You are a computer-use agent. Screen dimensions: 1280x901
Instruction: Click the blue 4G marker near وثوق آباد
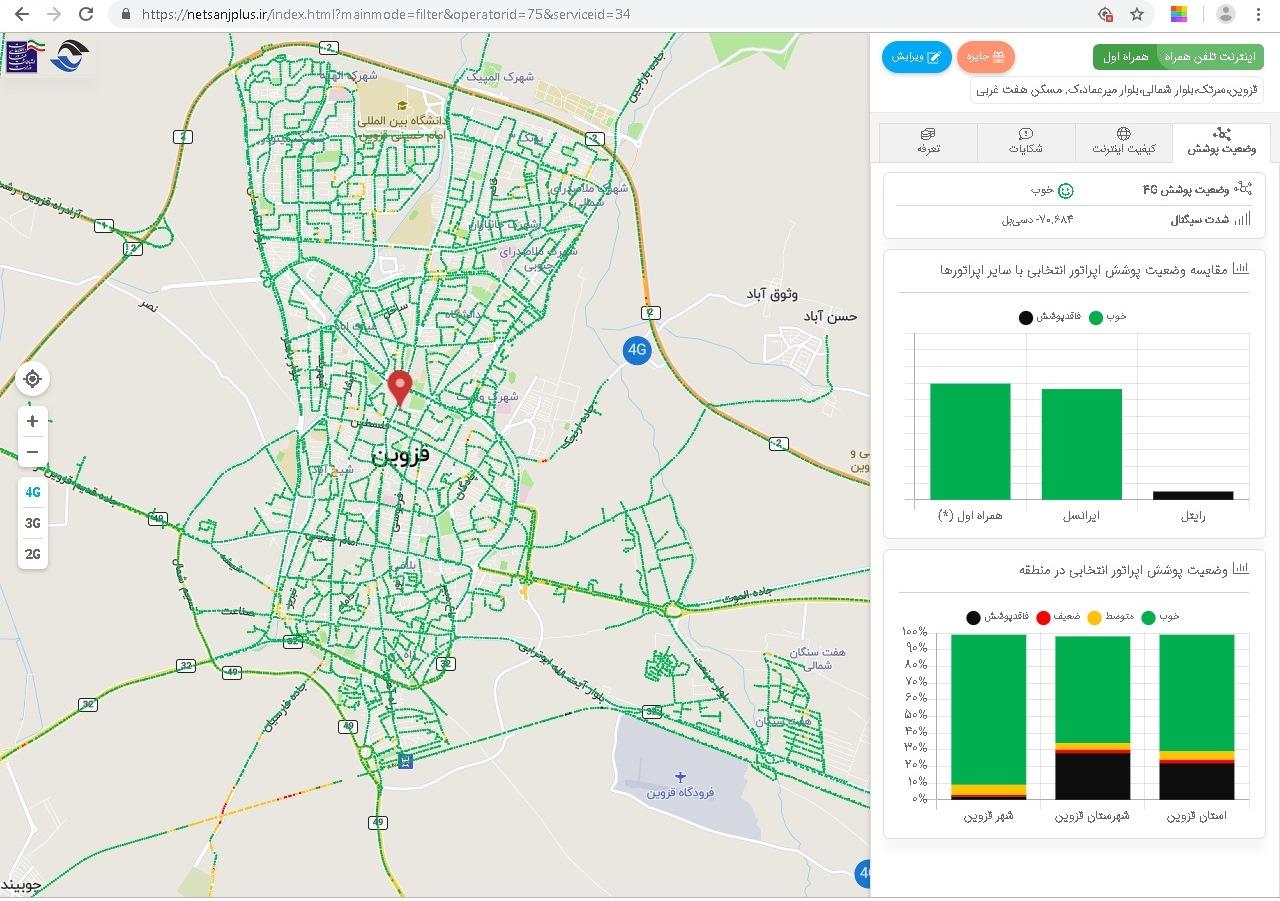pos(637,350)
